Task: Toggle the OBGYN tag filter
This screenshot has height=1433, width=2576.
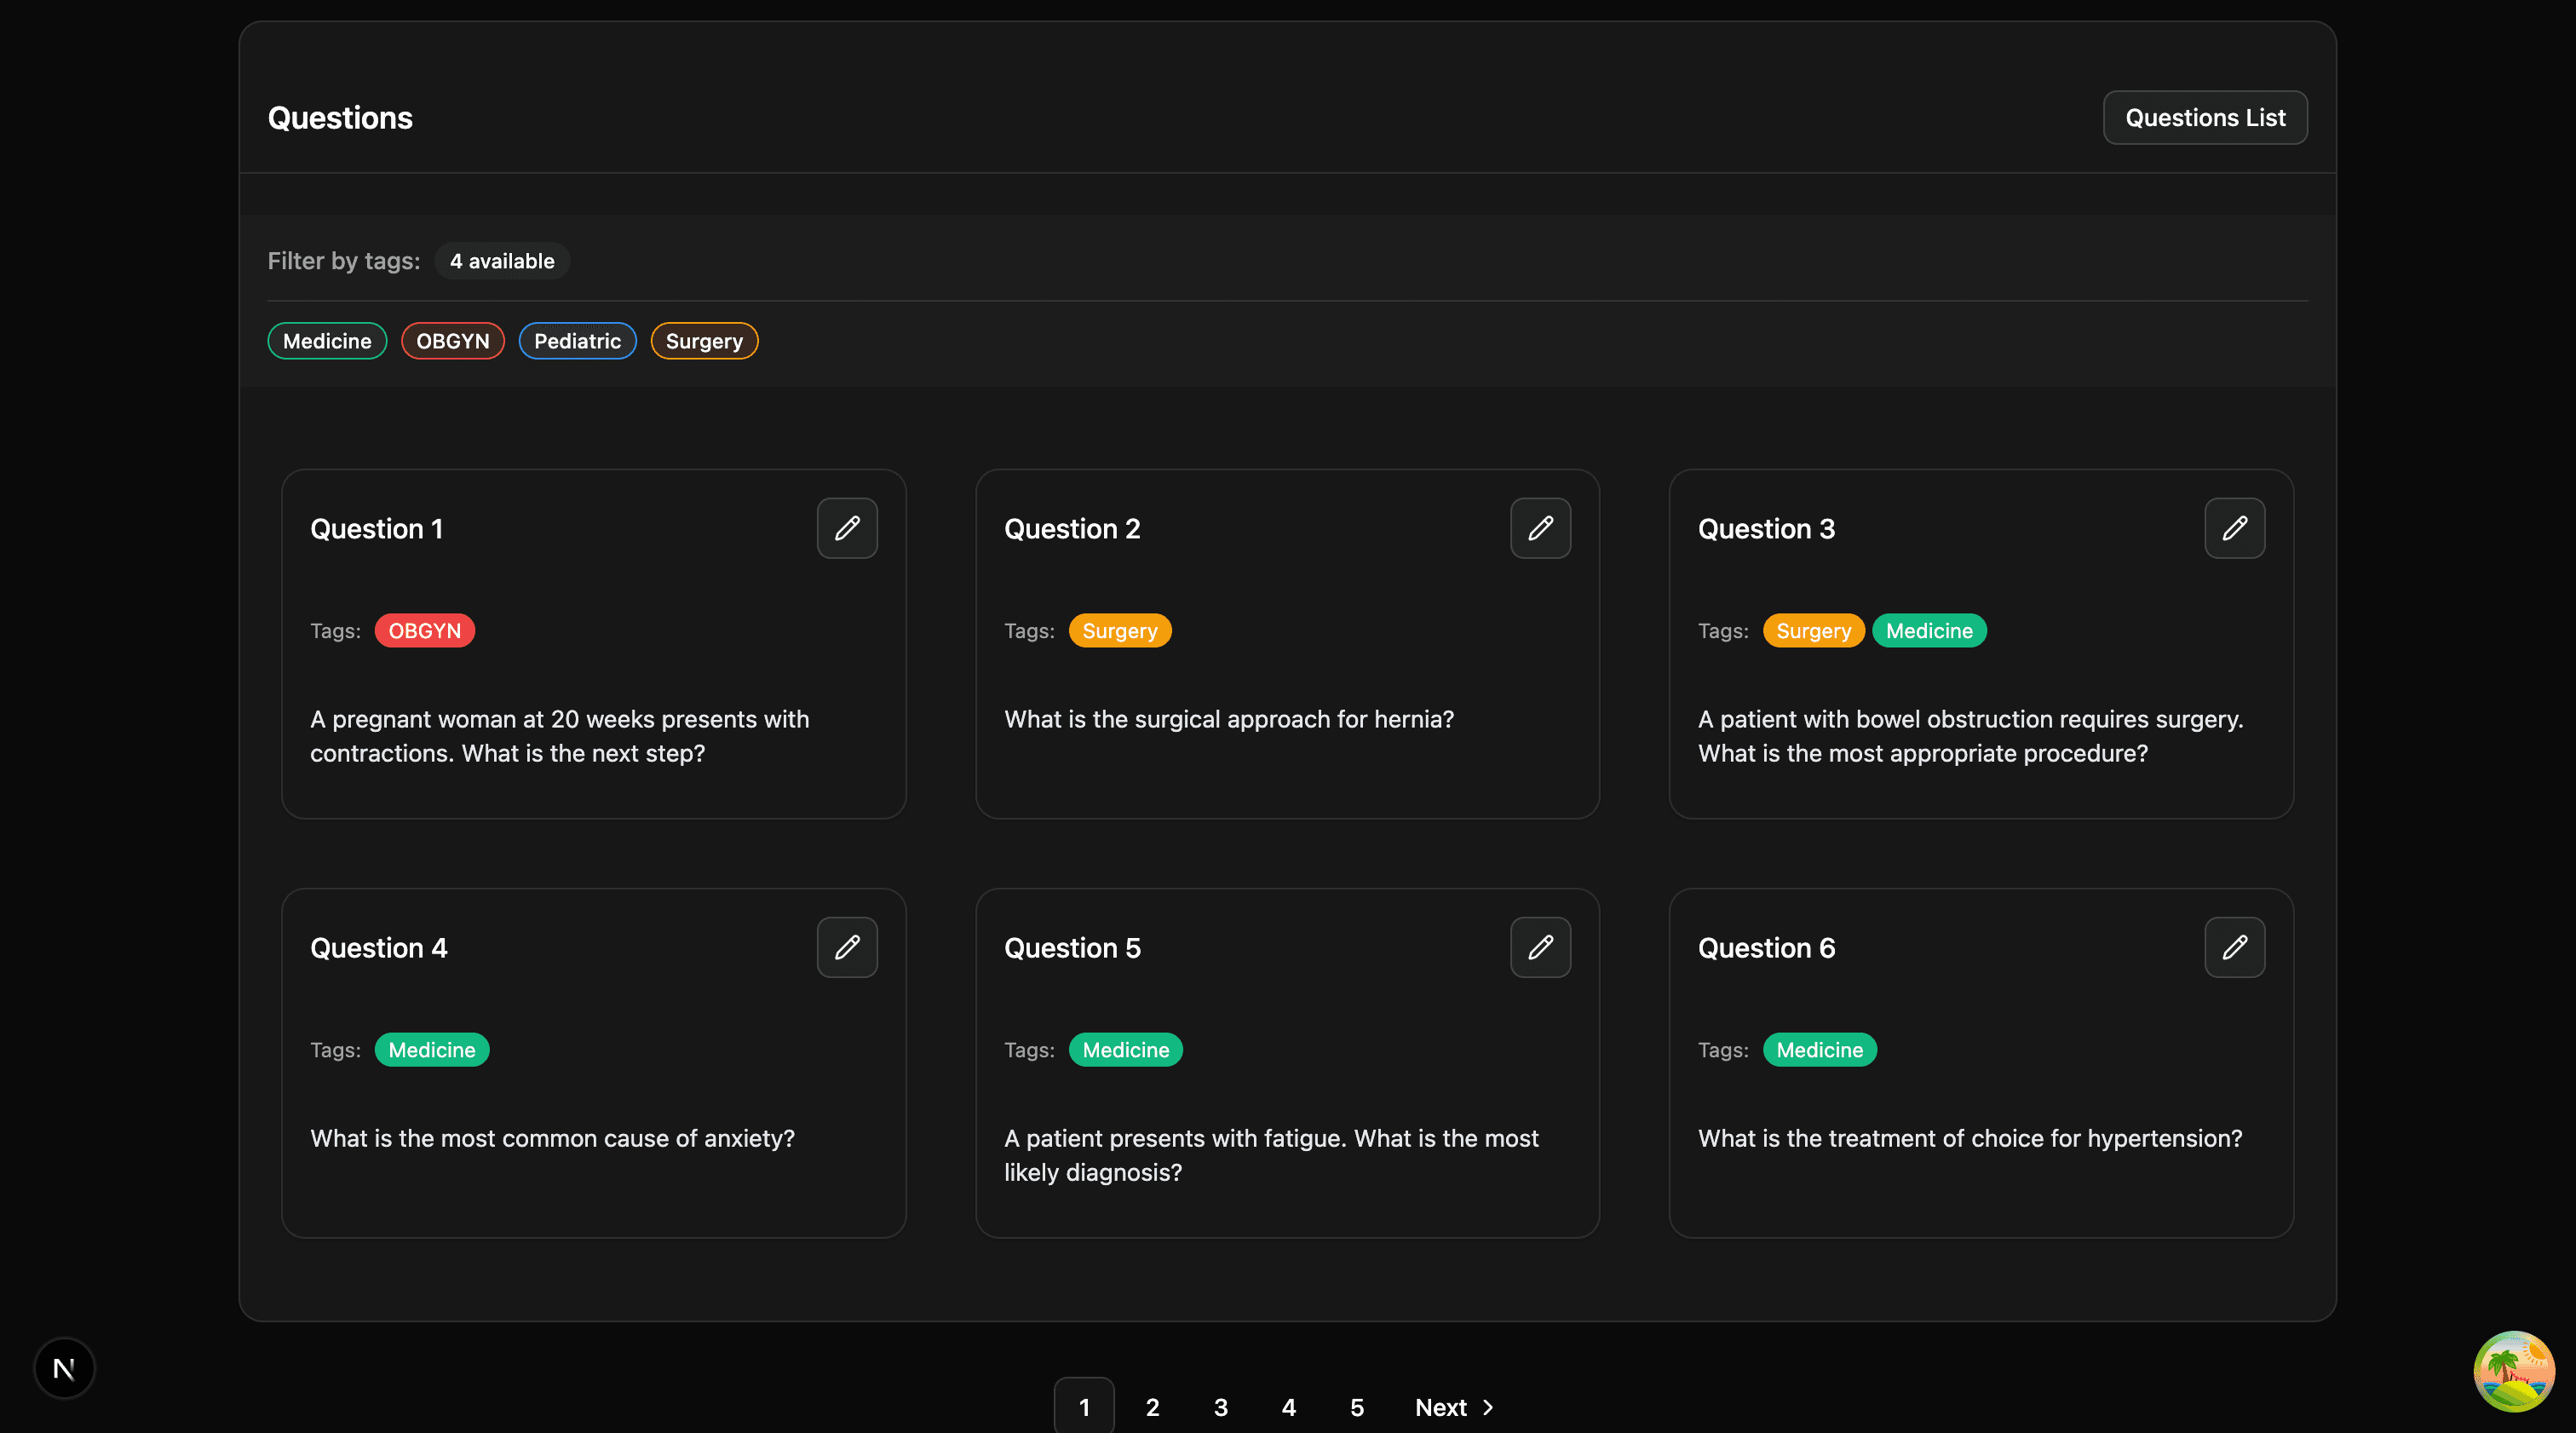Action: pos(452,340)
